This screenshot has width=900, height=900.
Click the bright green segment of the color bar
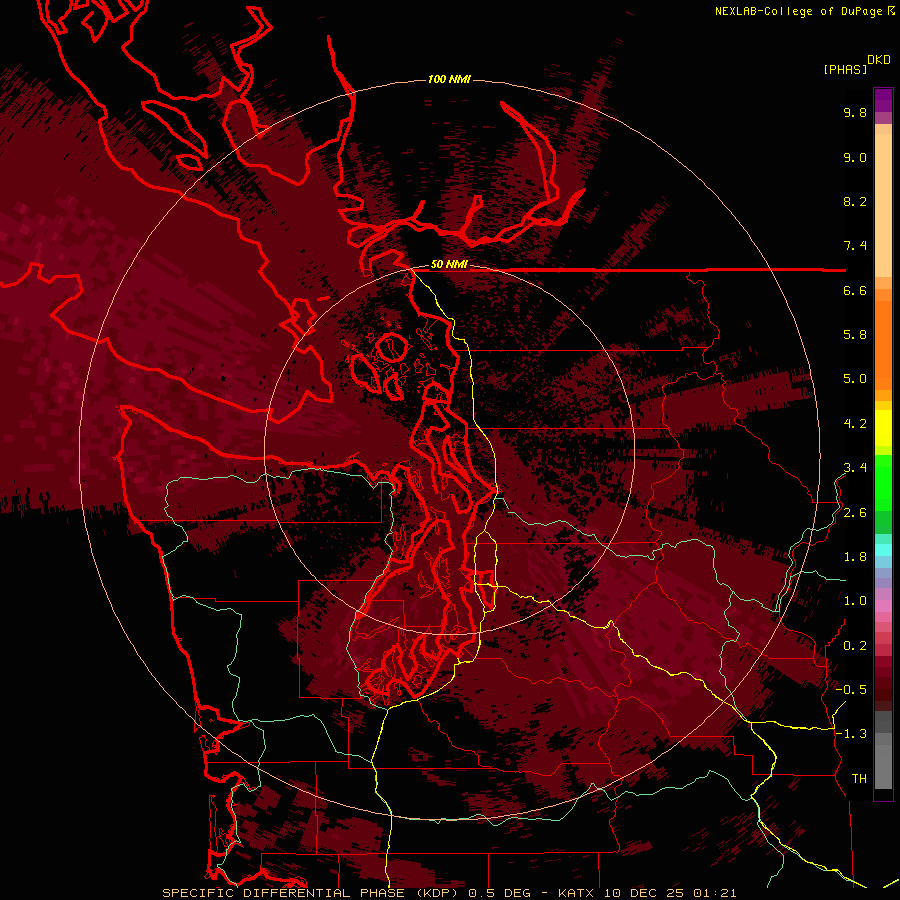883,482
